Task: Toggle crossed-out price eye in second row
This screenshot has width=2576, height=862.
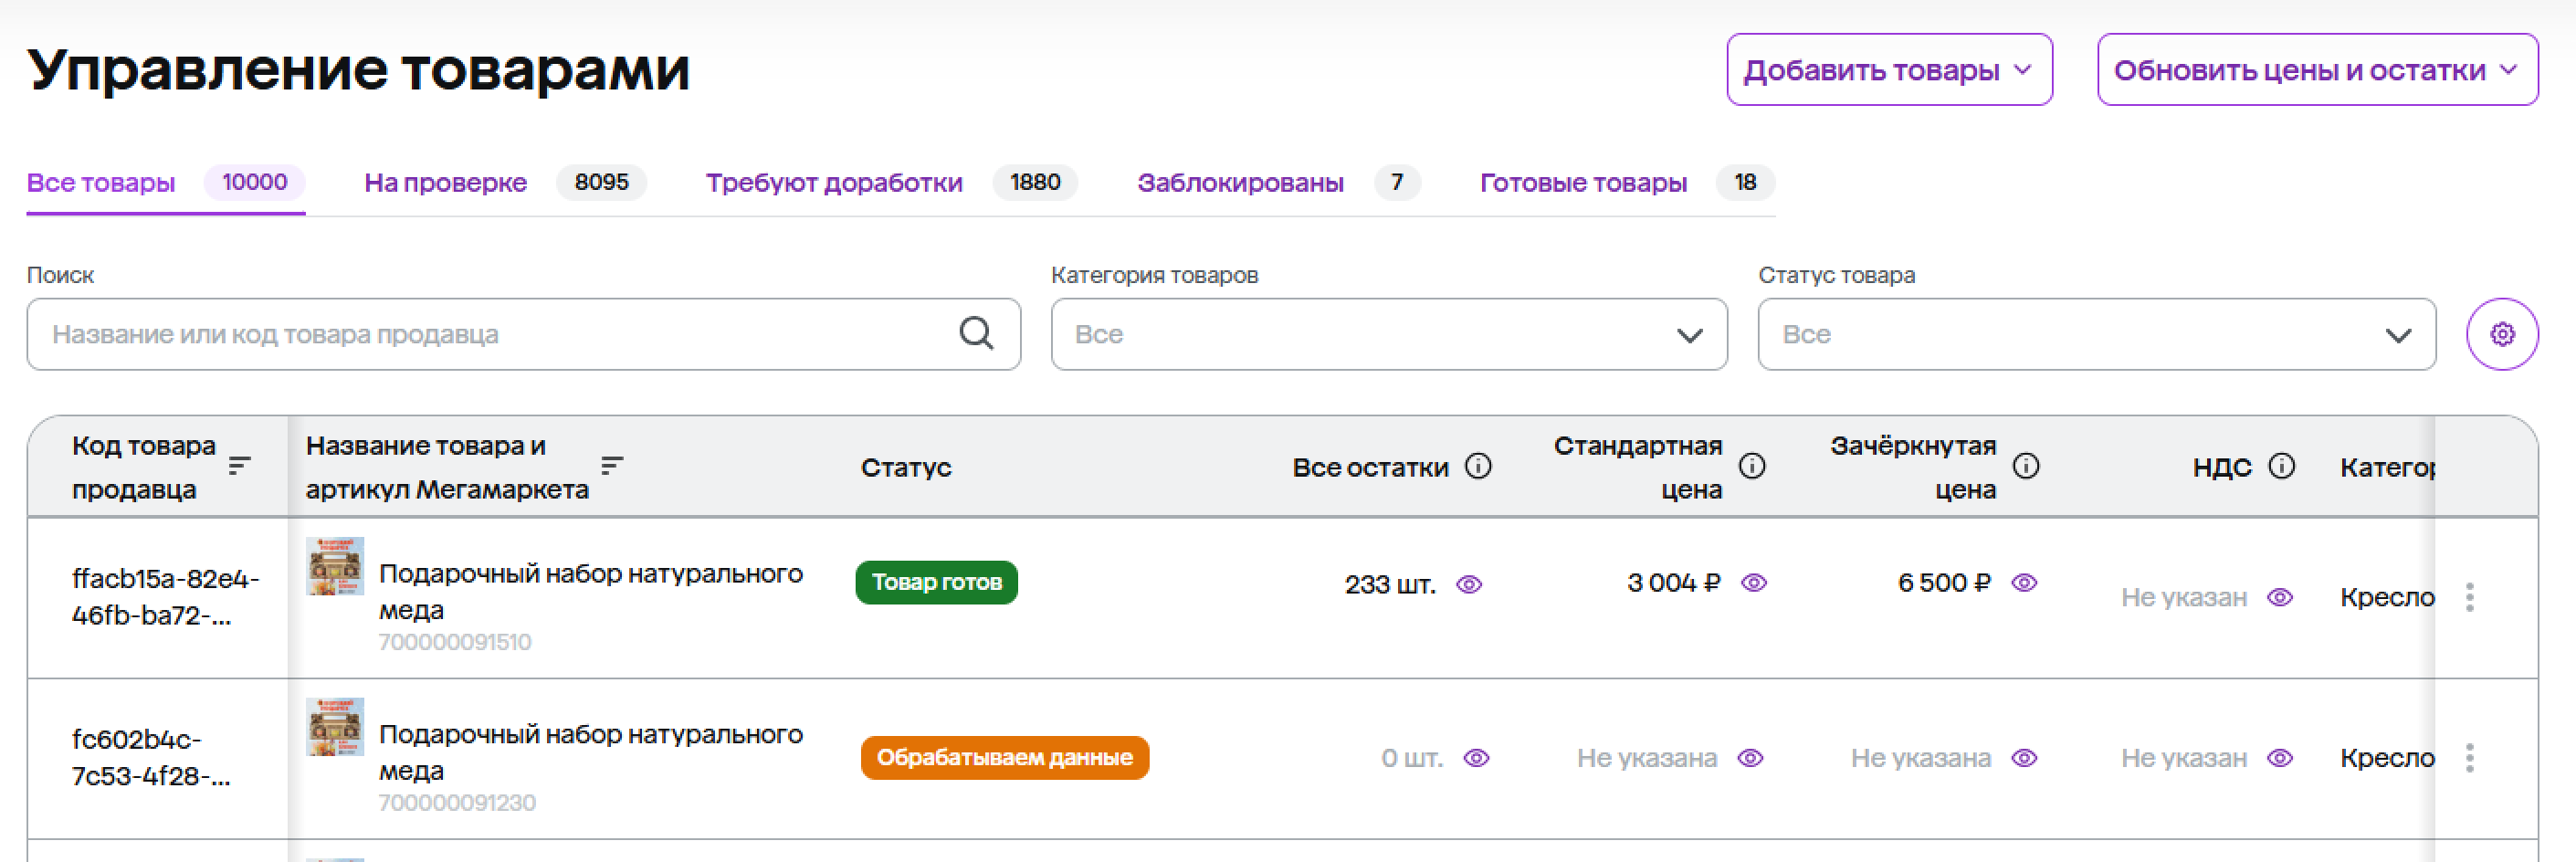Action: 2024,758
